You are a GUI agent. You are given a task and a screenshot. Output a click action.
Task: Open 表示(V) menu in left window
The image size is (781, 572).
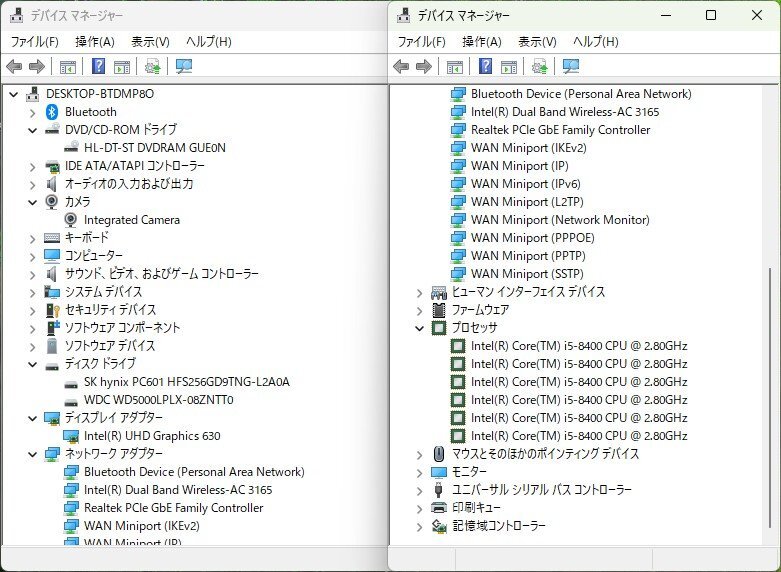click(150, 41)
